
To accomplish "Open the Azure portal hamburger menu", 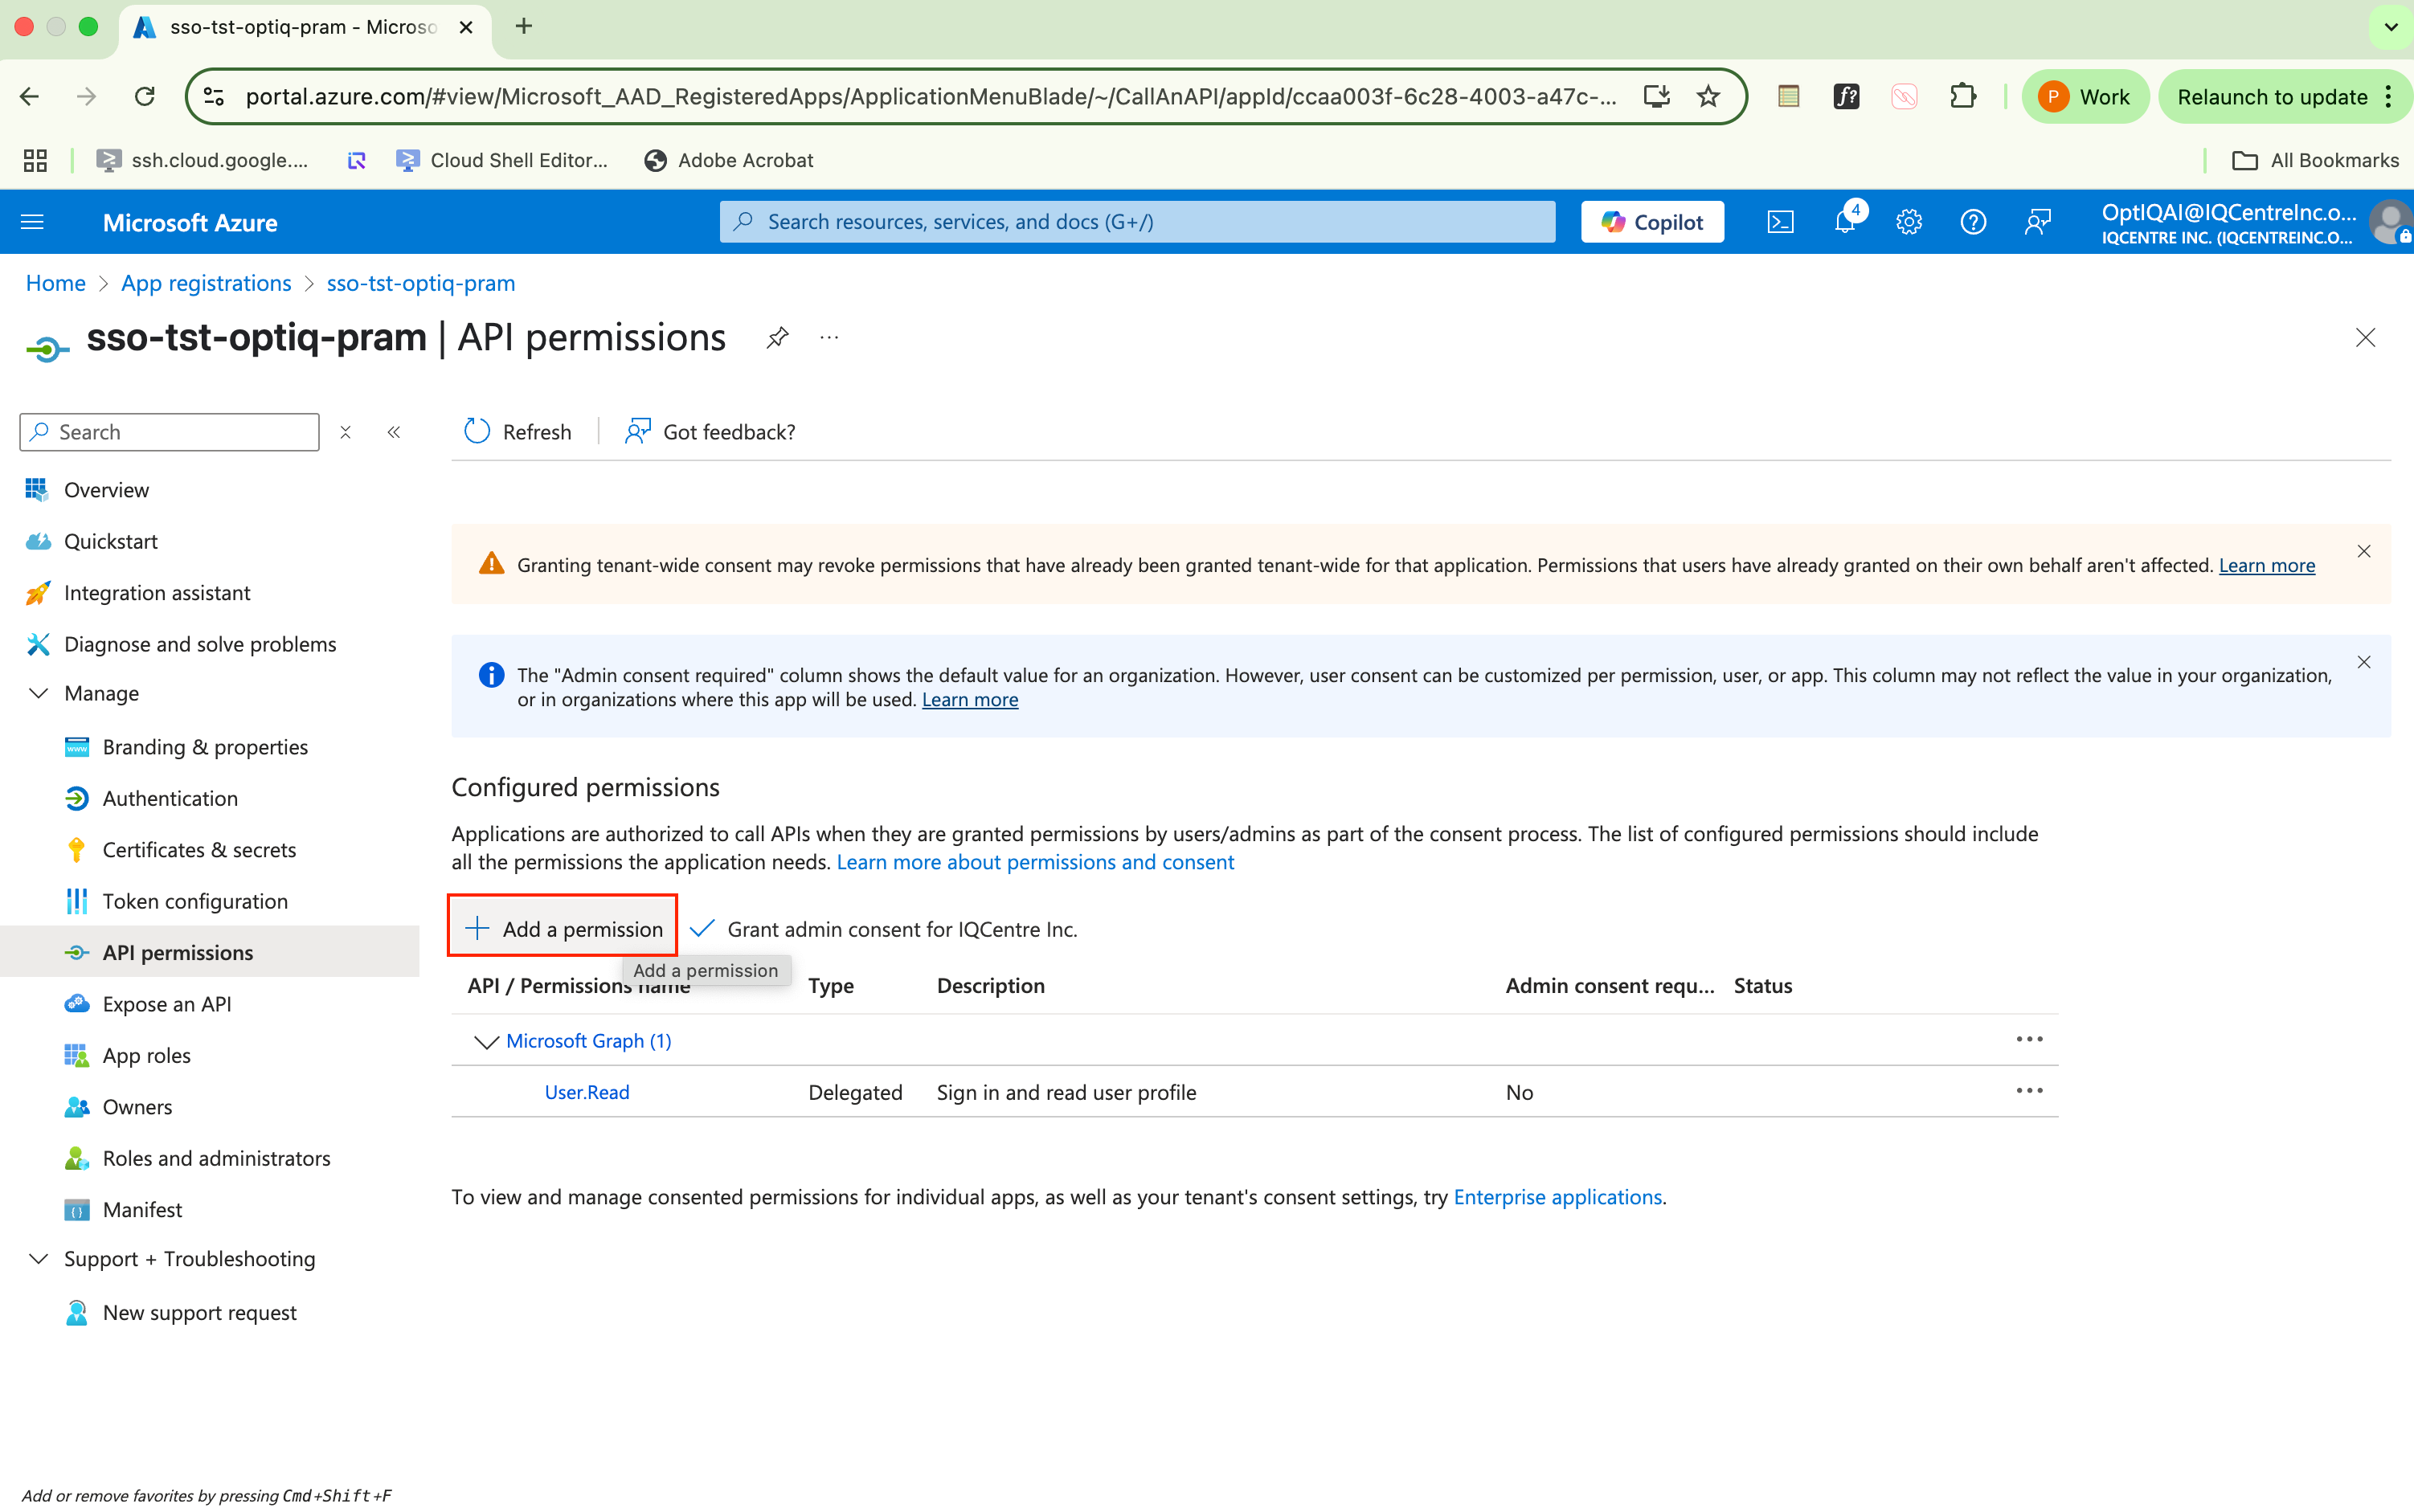I will pos(32,222).
